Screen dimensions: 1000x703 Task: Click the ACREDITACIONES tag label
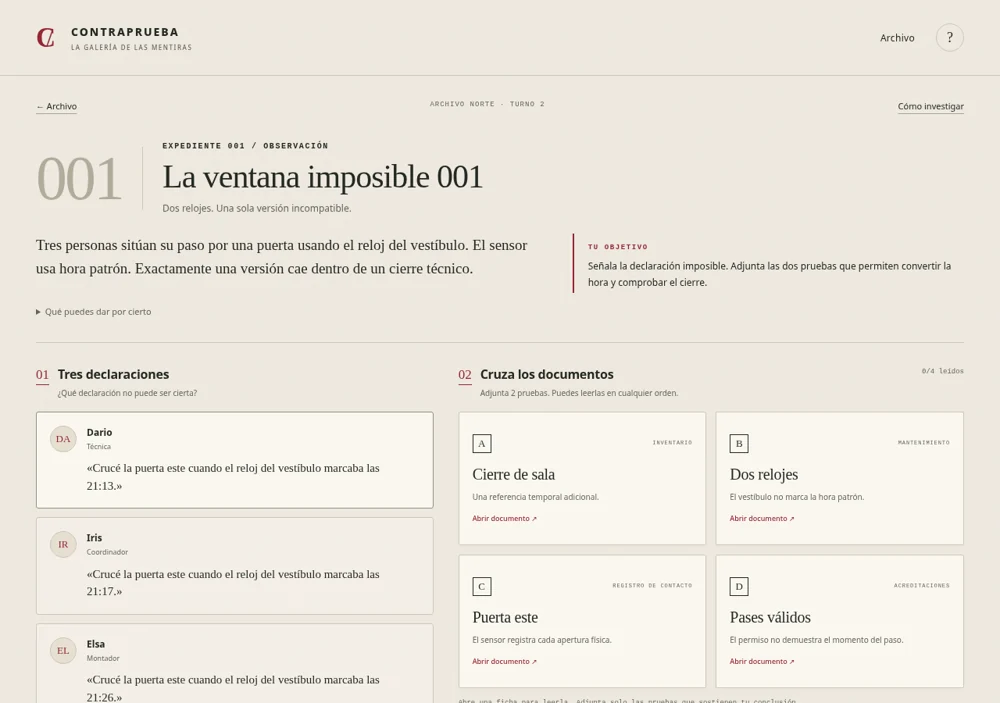click(922, 585)
